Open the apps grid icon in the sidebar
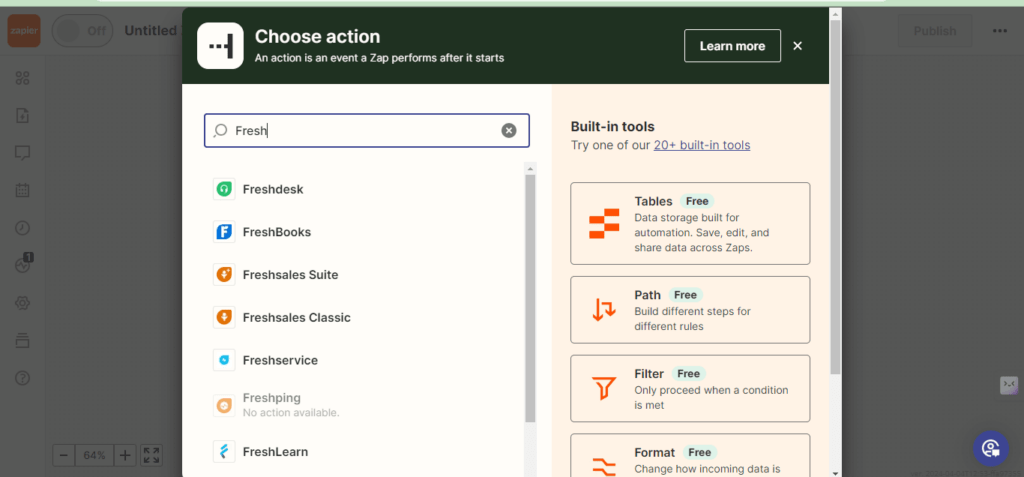 tap(23, 78)
